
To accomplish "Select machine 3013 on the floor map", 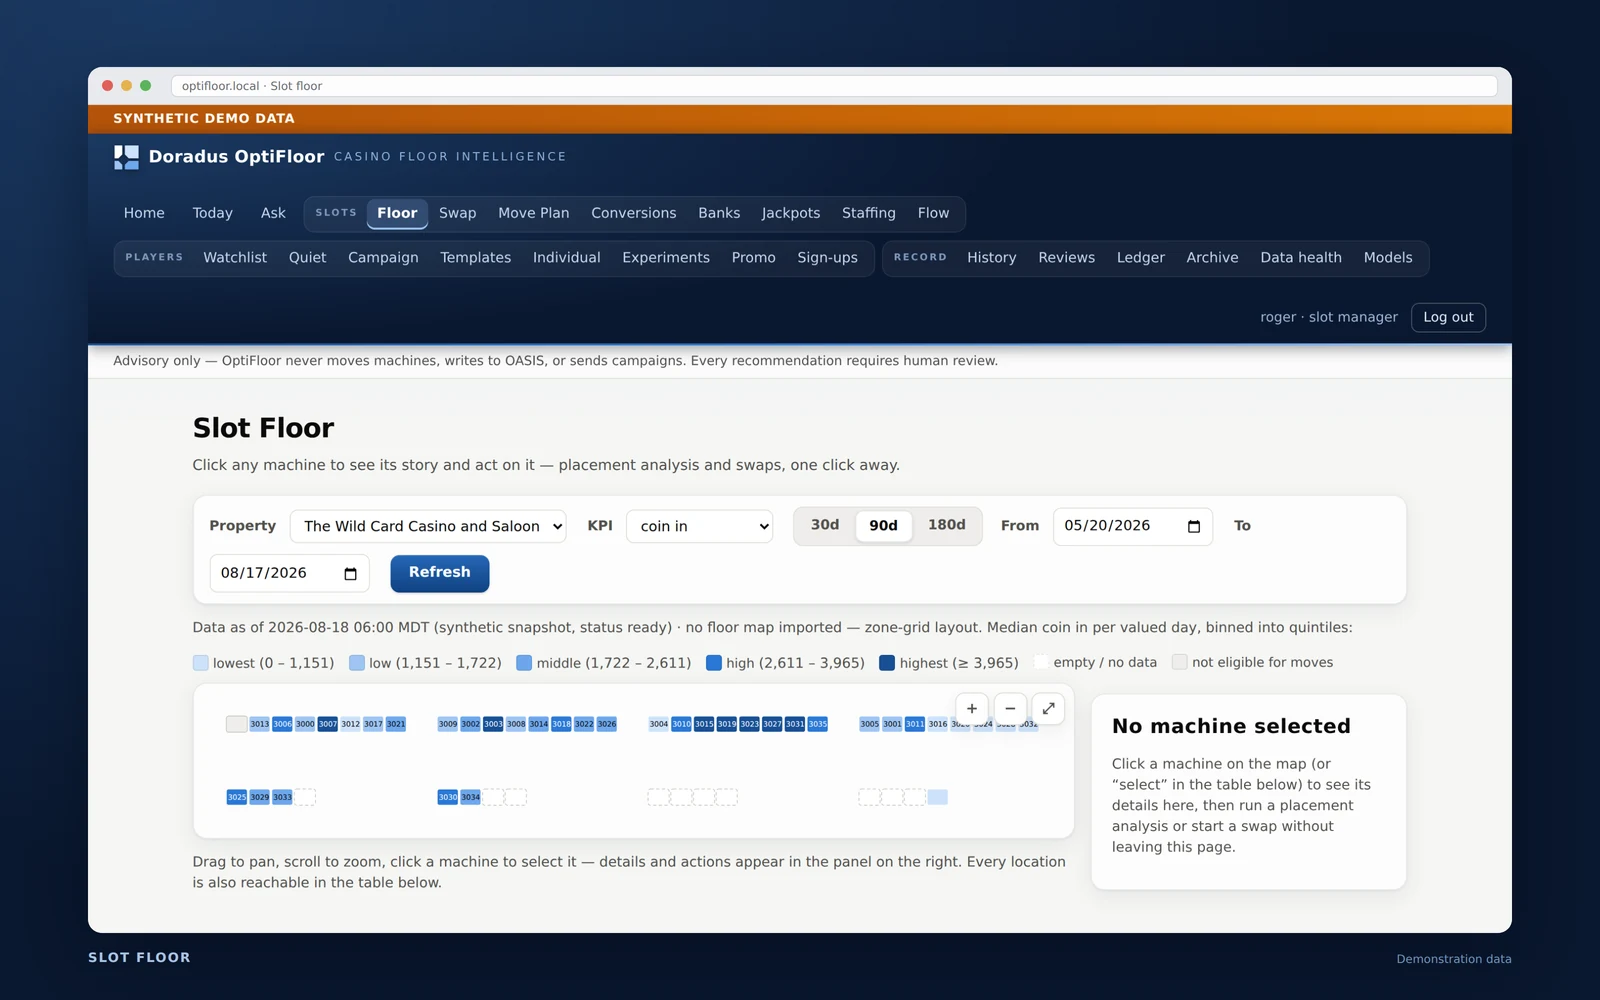I will click(x=260, y=724).
